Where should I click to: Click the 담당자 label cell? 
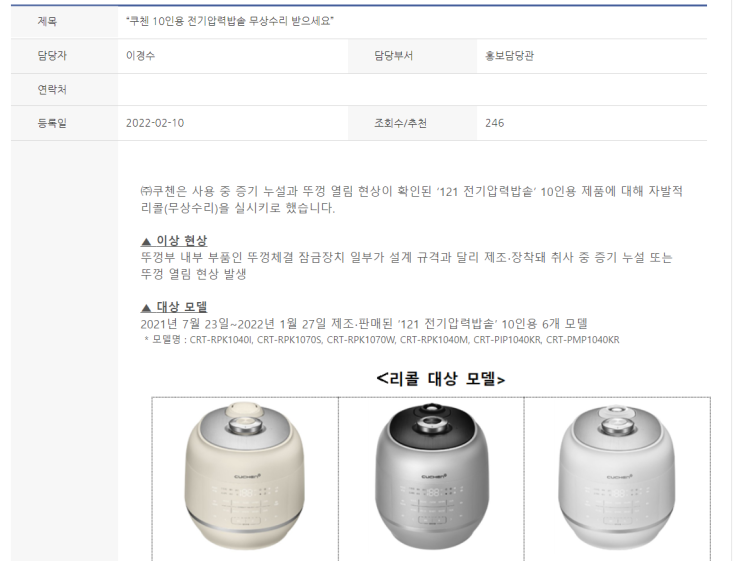(64, 56)
